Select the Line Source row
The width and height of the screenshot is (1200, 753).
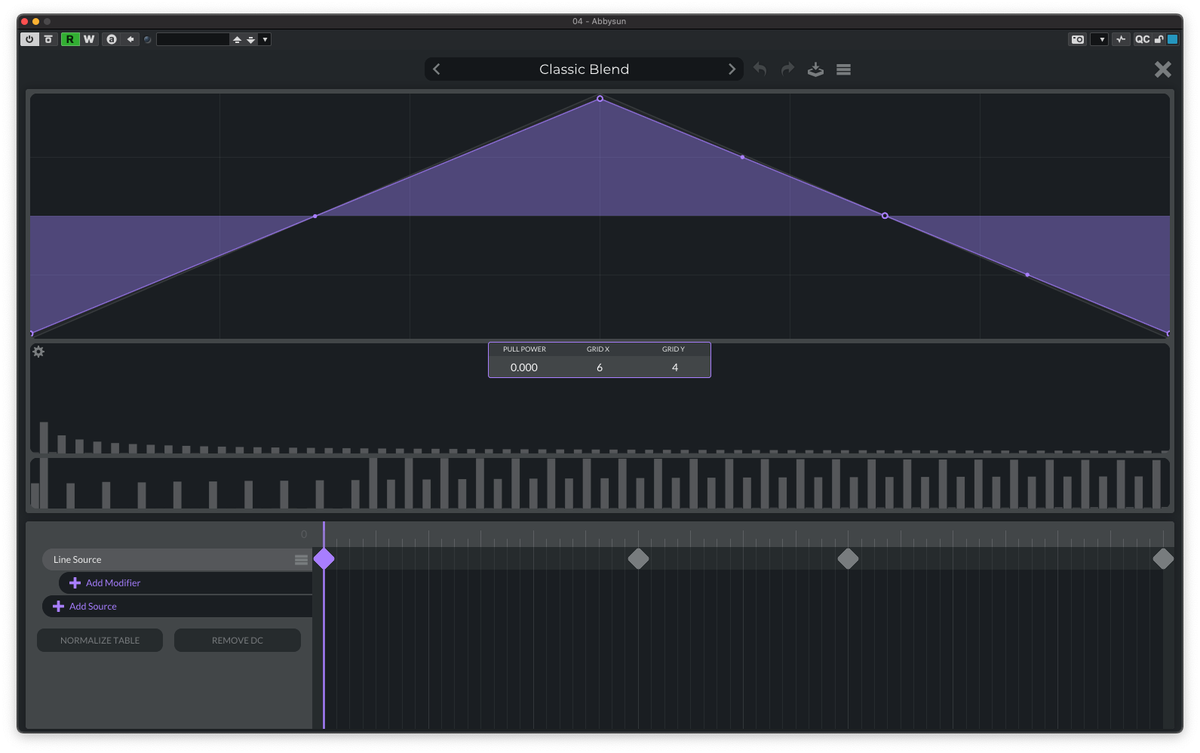[177, 560]
